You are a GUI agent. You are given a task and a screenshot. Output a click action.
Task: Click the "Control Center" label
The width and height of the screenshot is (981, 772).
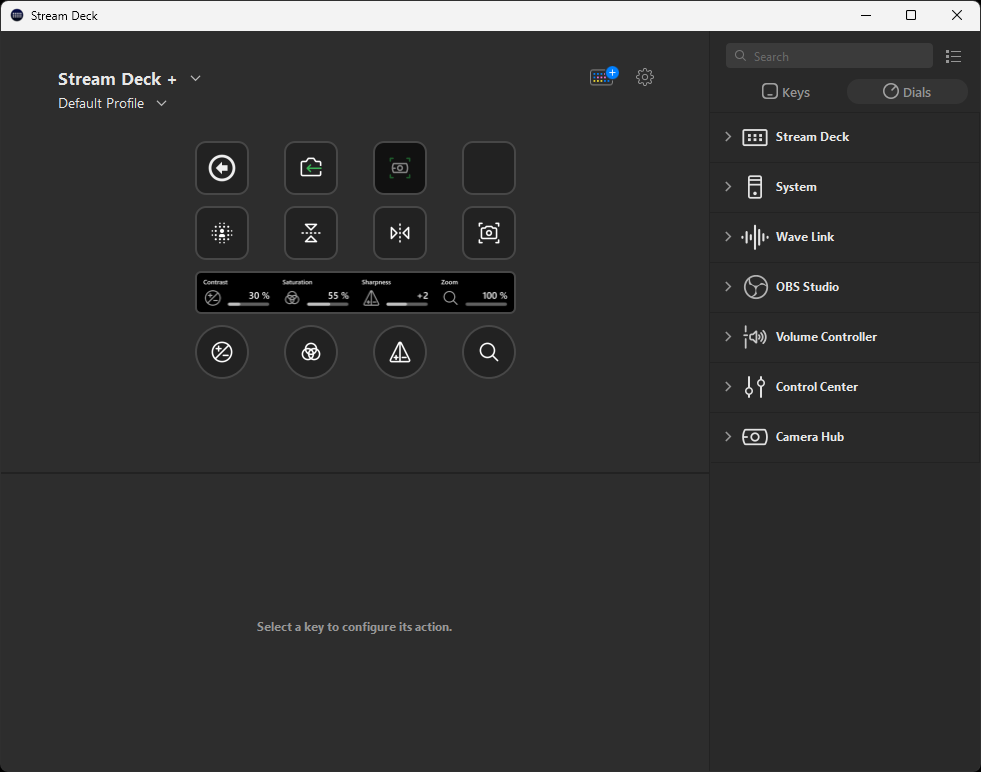(816, 387)
